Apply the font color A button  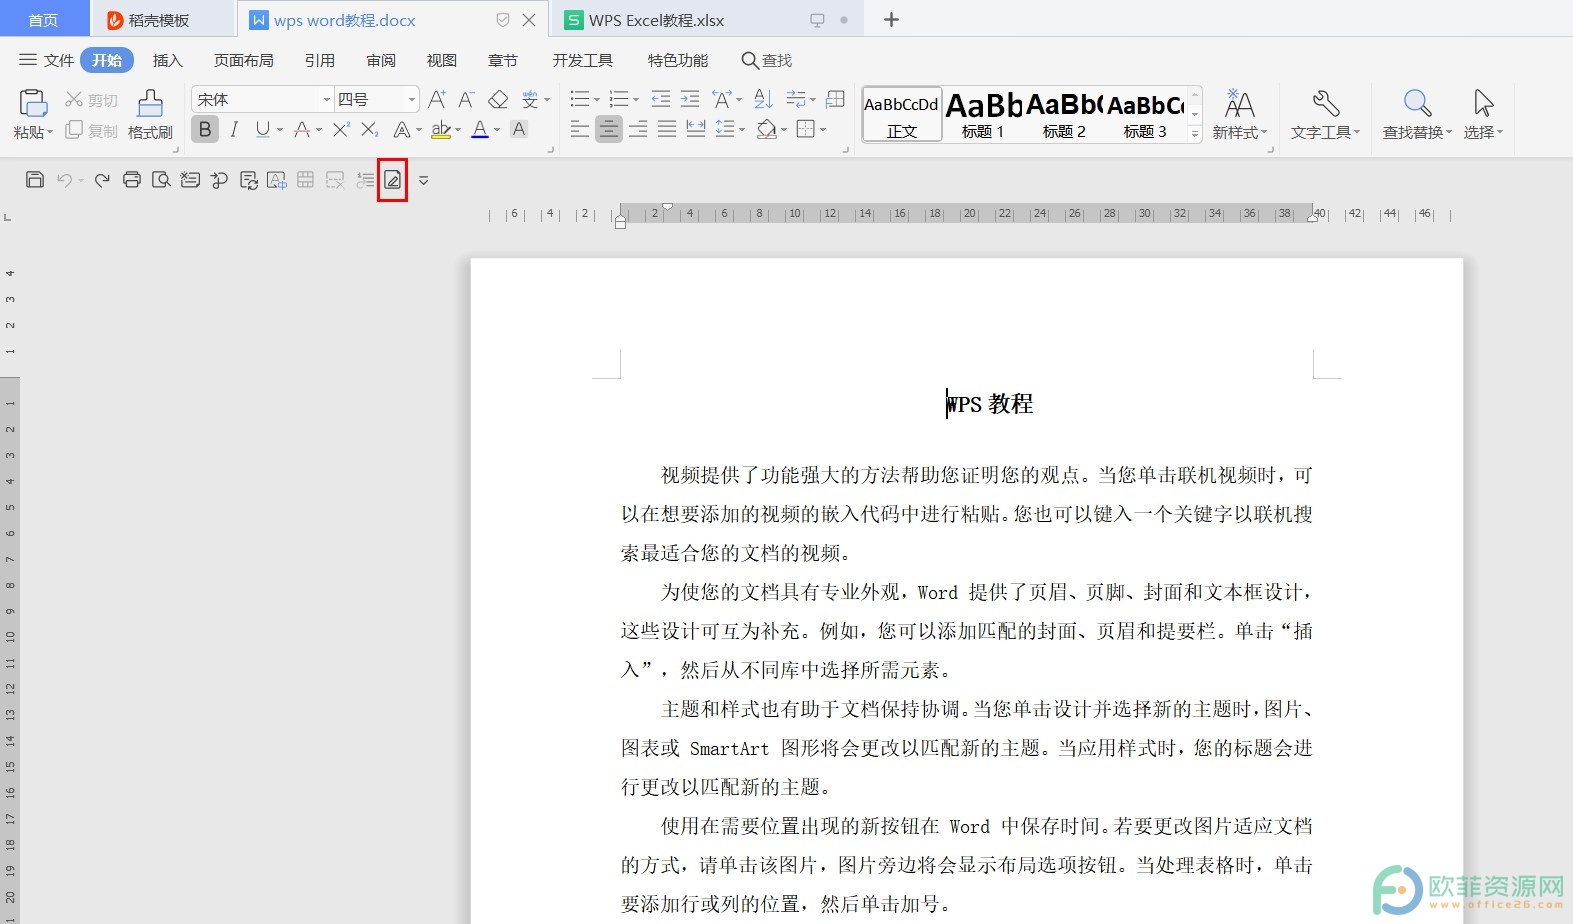tap(480, 129)
